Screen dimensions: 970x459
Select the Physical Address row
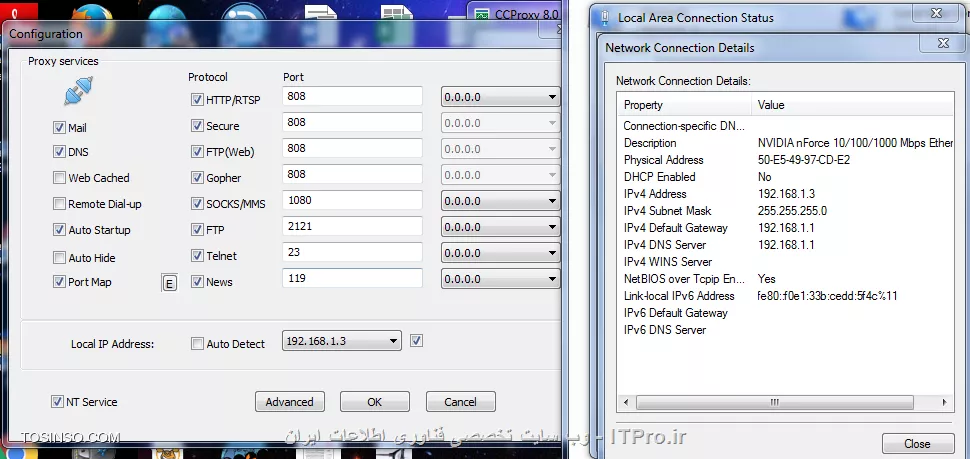click(786, 160)
